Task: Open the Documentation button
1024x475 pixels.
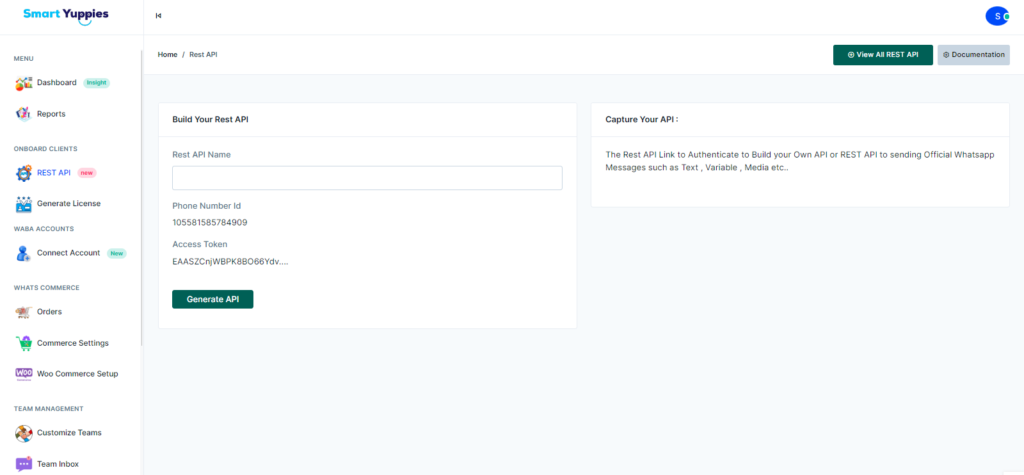Action: (973, 55)
